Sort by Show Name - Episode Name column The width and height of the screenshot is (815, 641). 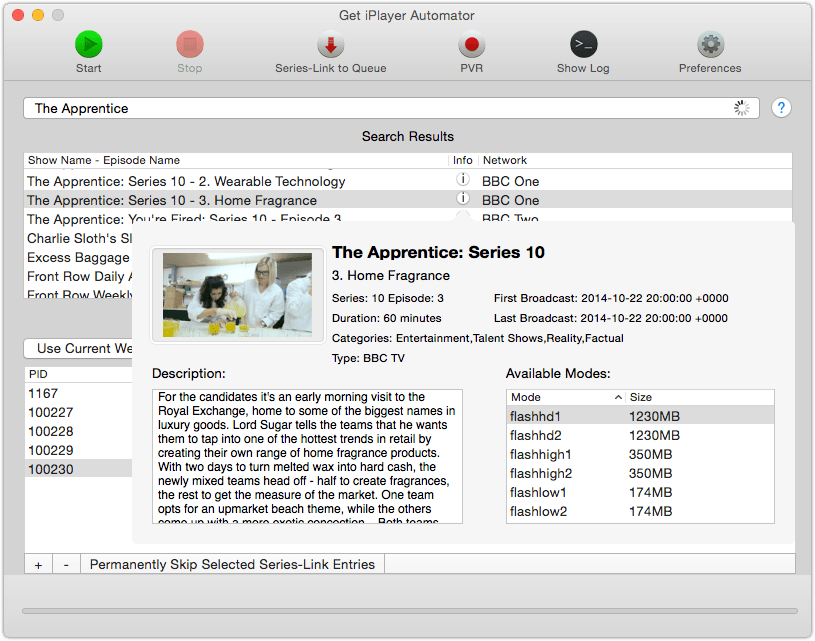click(235, 160)
